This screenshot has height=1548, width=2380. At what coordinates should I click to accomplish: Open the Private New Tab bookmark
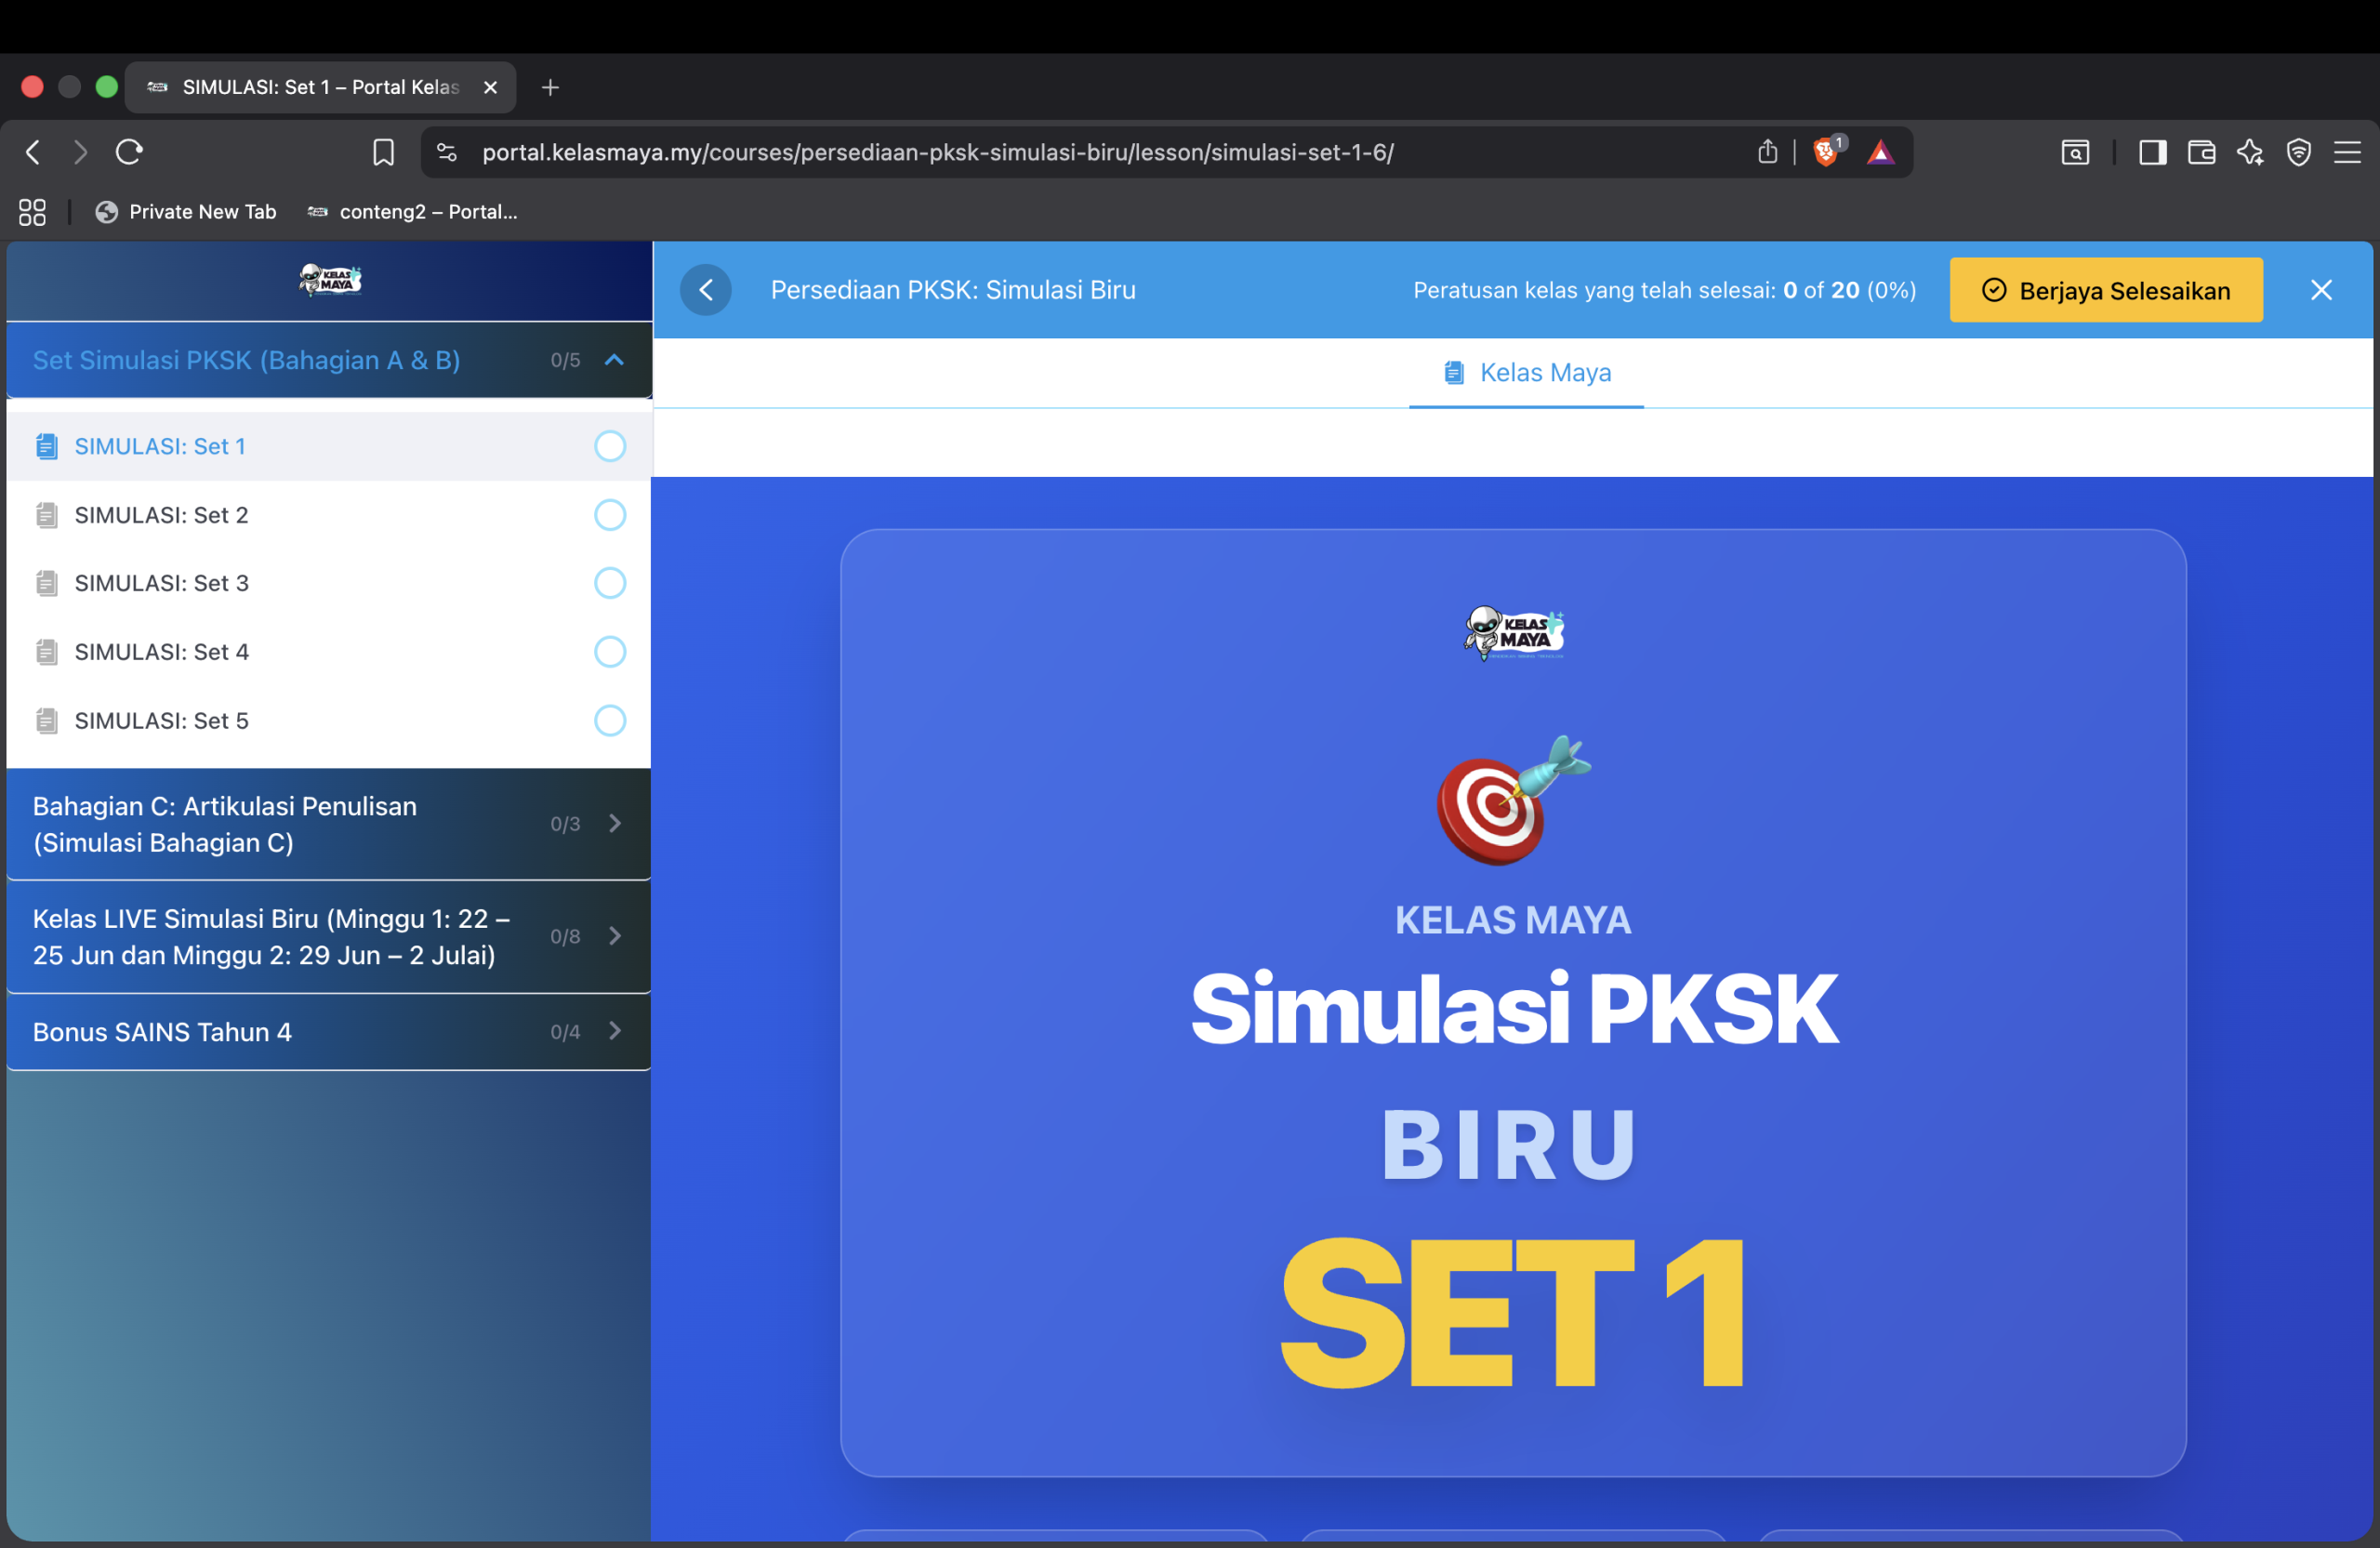pos(185,212)
